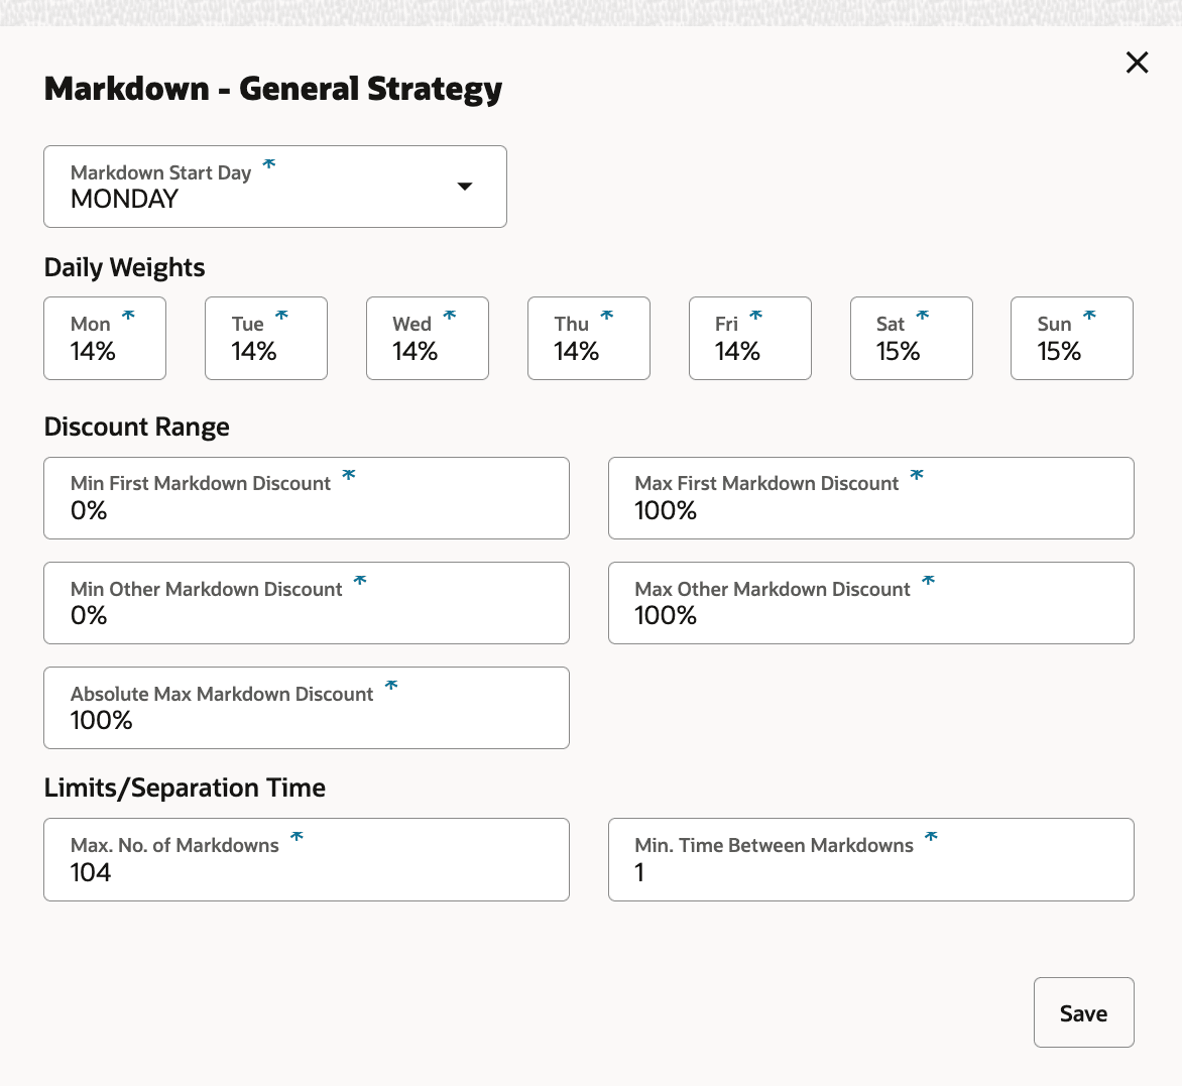This screenshot has width=1184, height=1086.
Task: Save the General Strategy settings
Action: pos(1083,1012)
